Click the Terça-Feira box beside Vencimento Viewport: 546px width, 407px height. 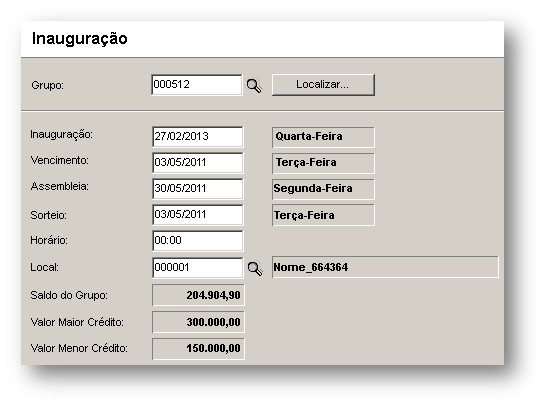pyautogui.click(x=323, y=163)
